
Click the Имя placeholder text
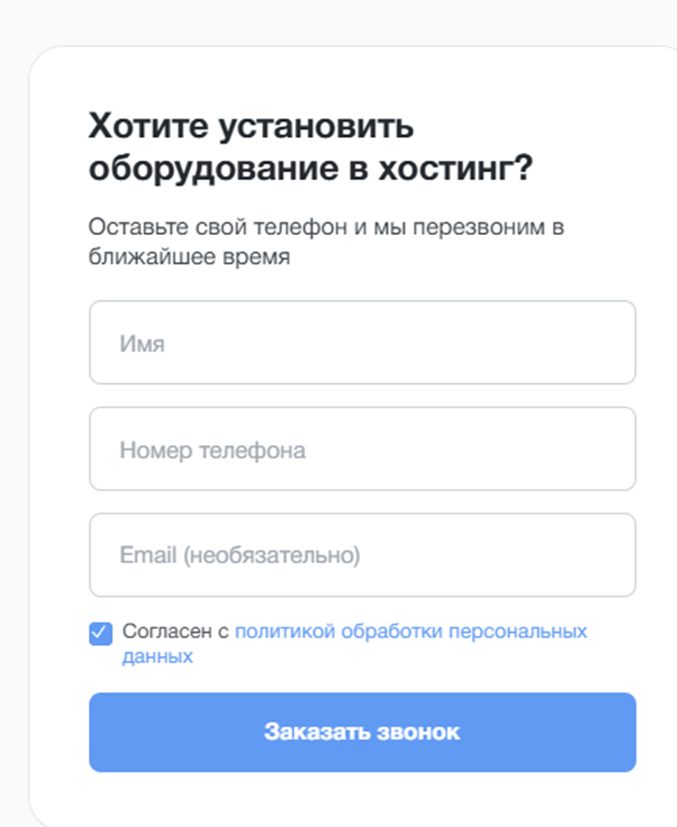pos(142,344)
